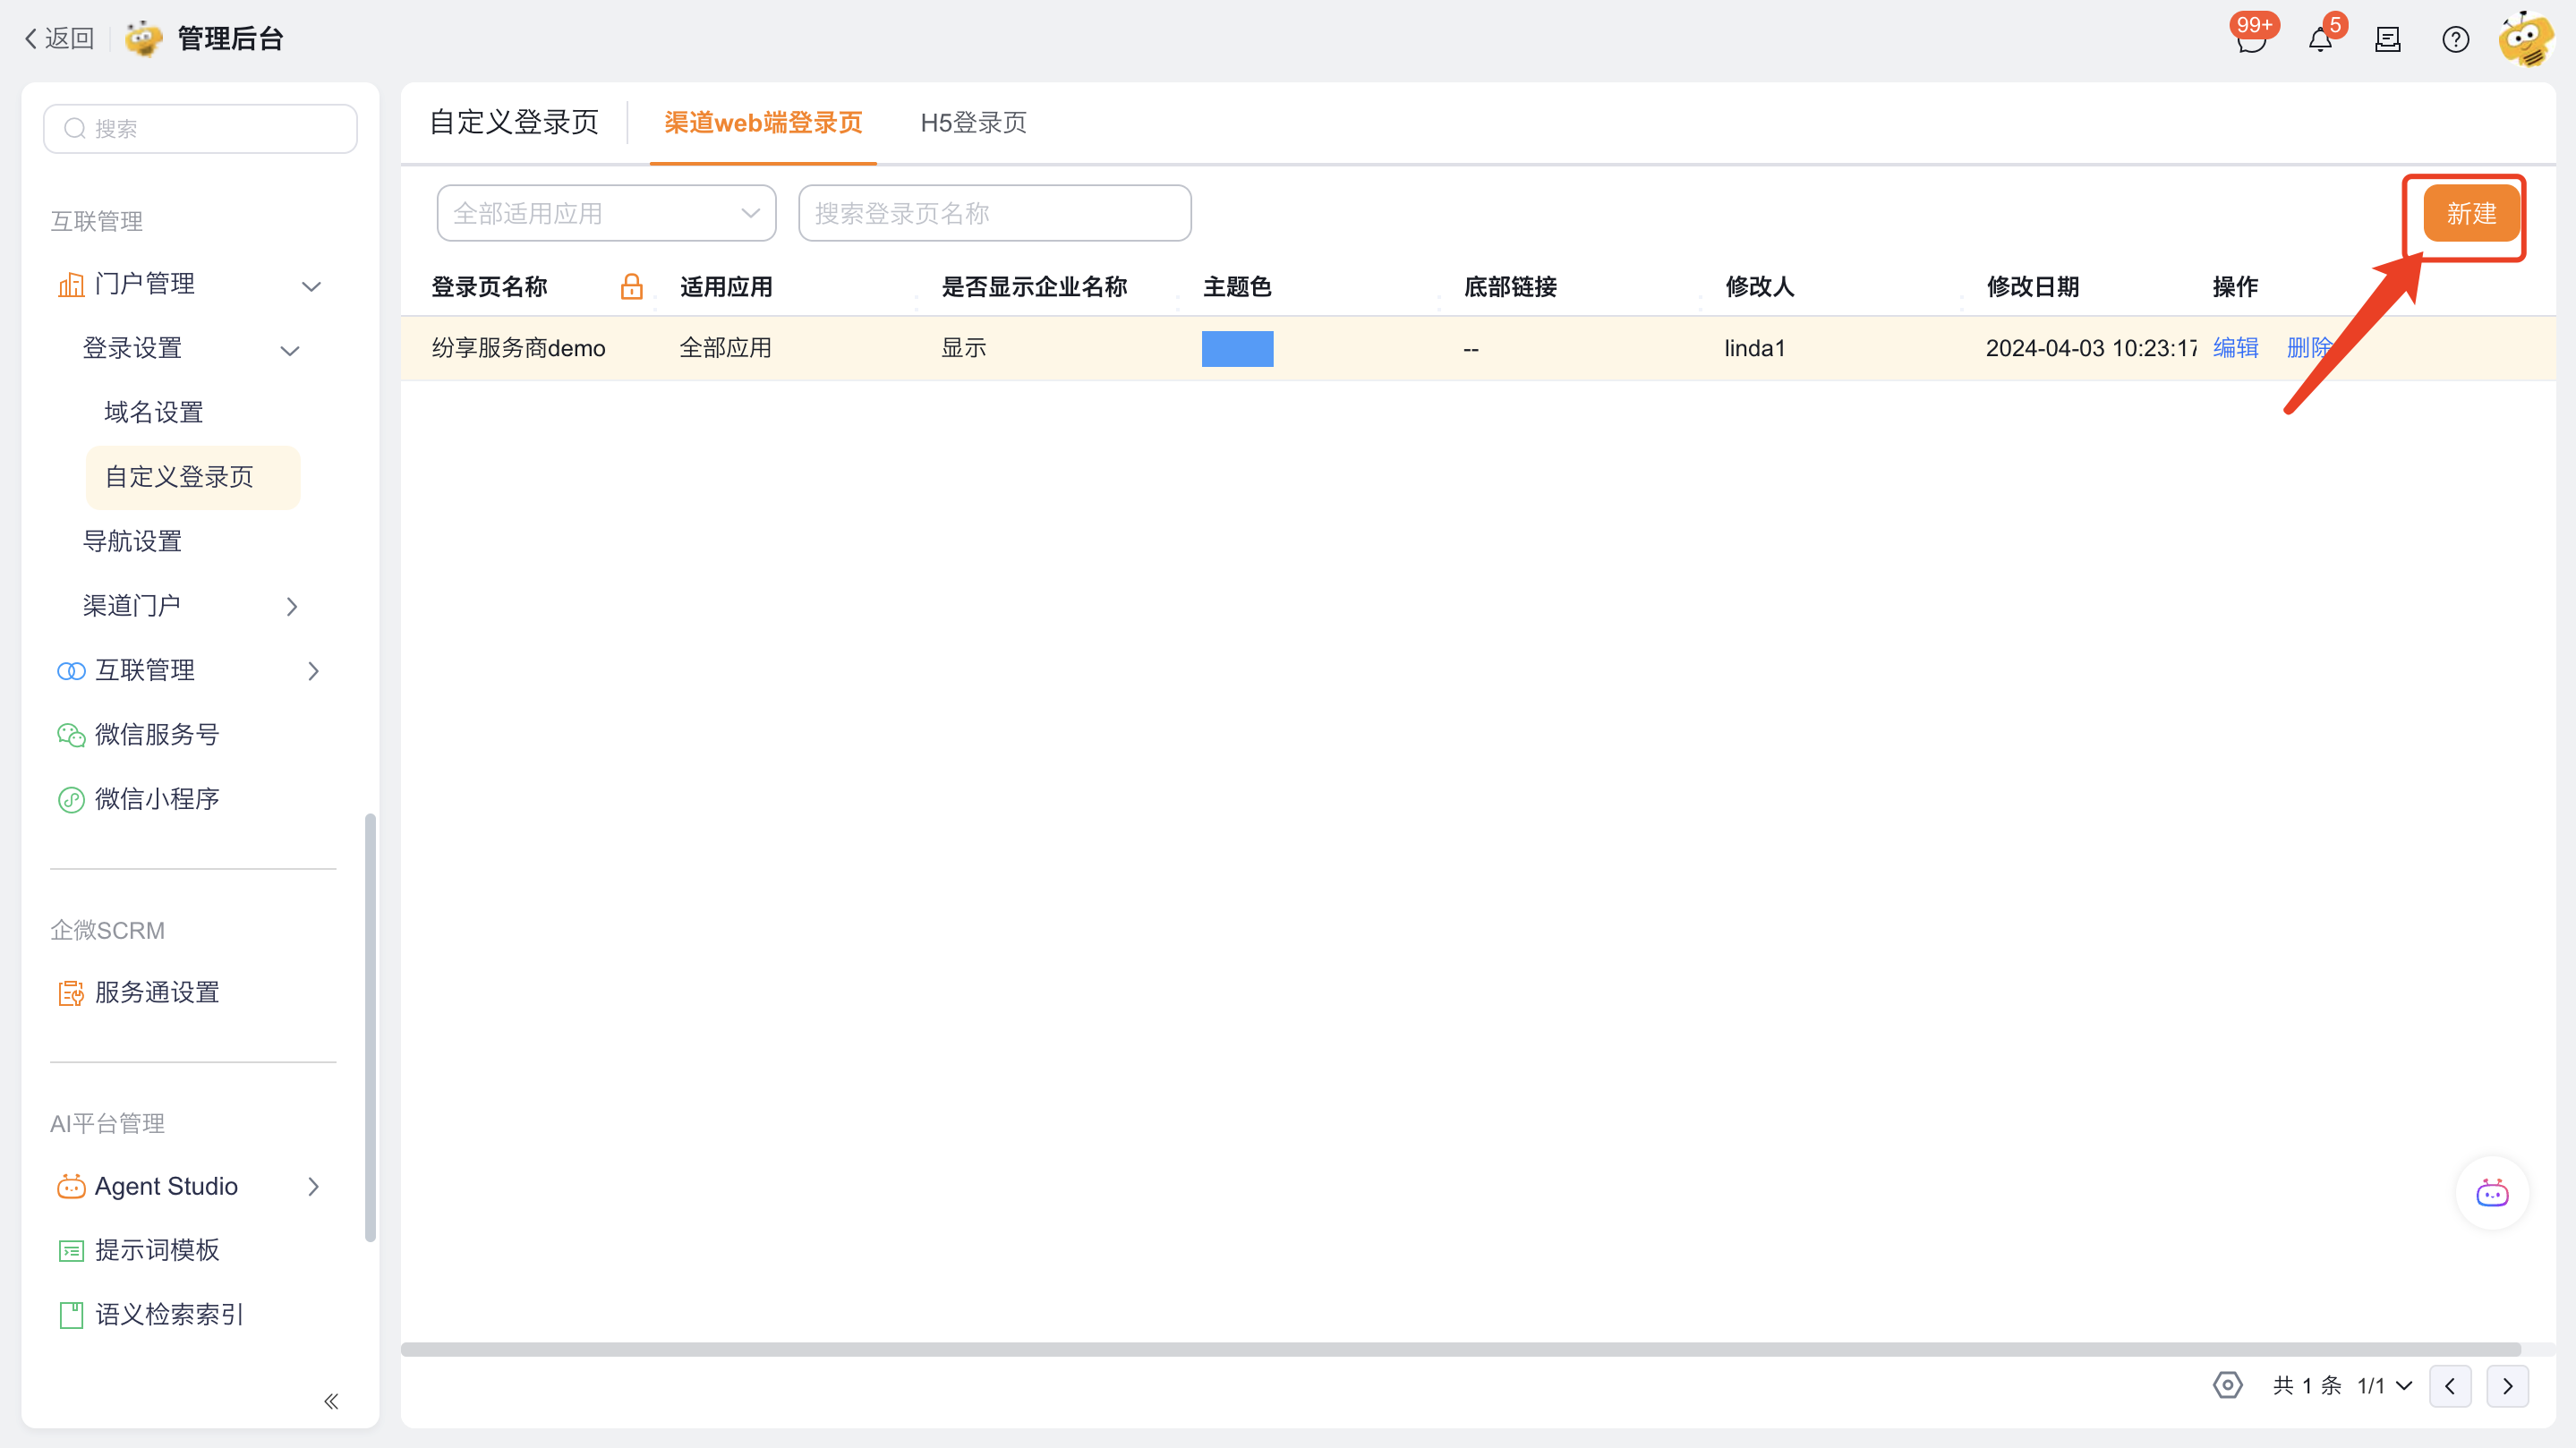Image resolution: width=2576 pixels, height=1448 pixels.
Task: Collapse the 门户管理 section
Action: pos(311,286)
